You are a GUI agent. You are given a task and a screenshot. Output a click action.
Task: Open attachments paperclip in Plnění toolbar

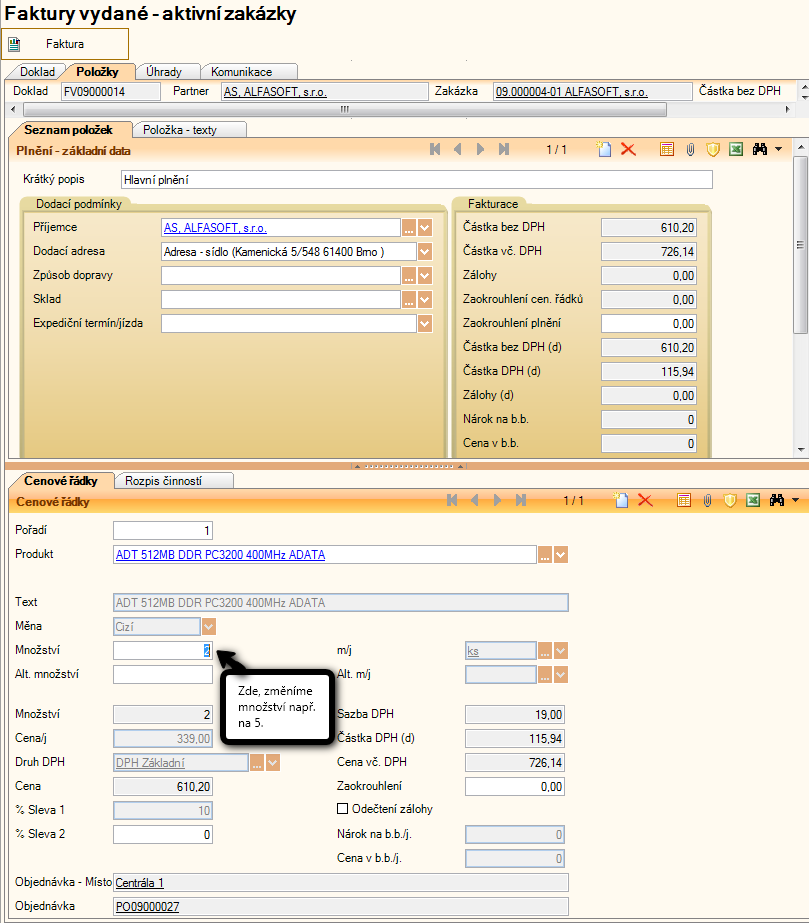(690, 149)
